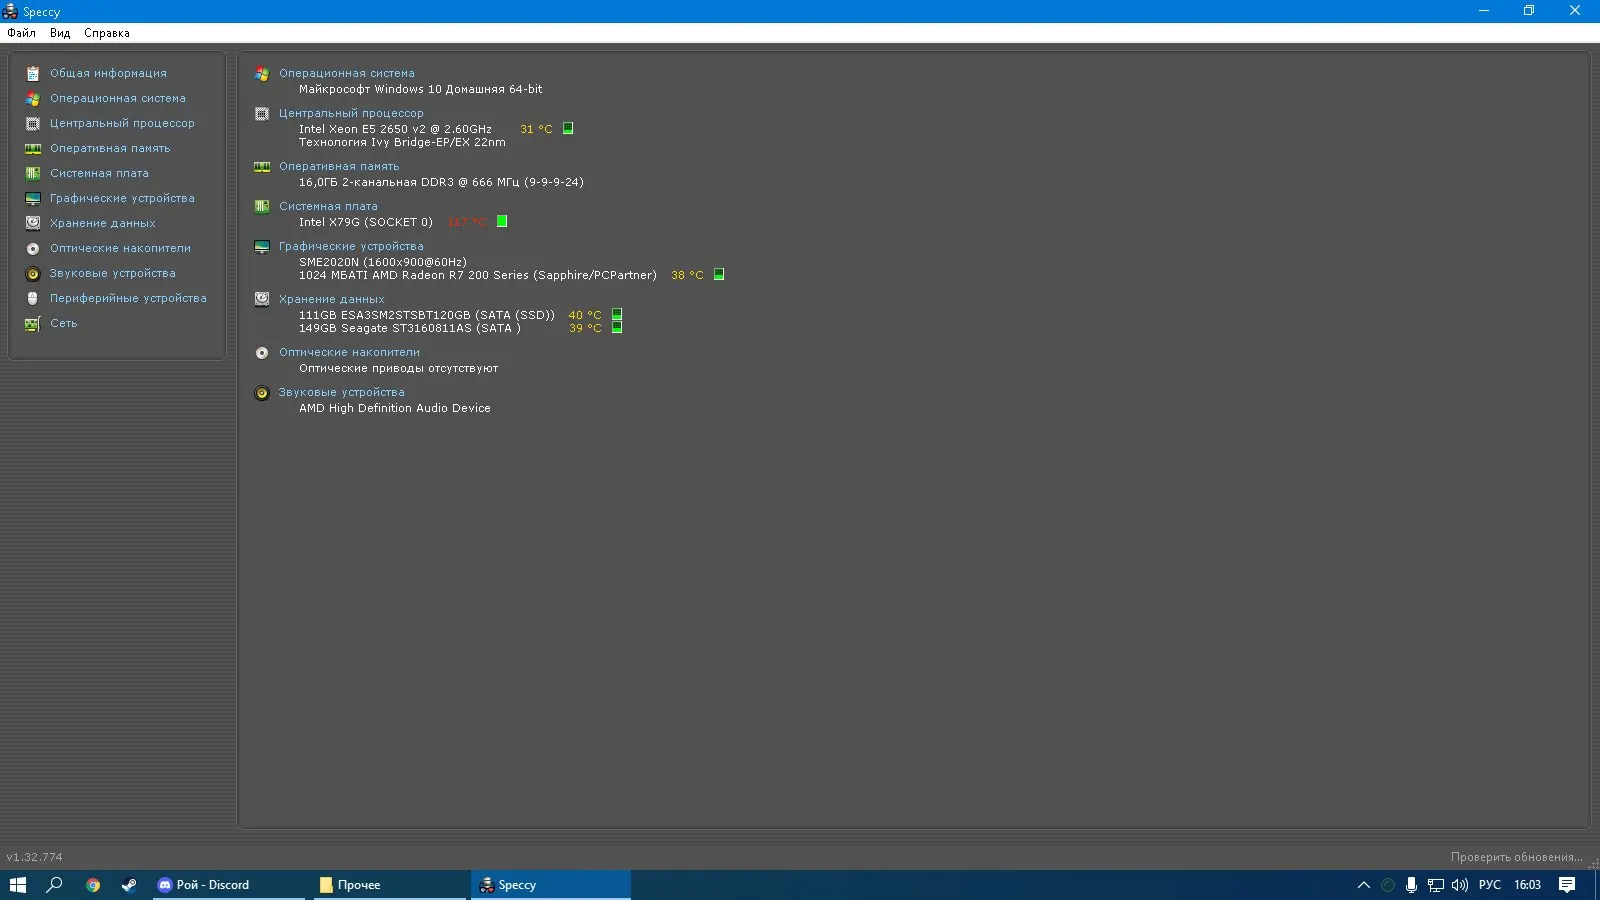Open Steam from the taskbar
1600x900 pixels.
pos(130,885)
